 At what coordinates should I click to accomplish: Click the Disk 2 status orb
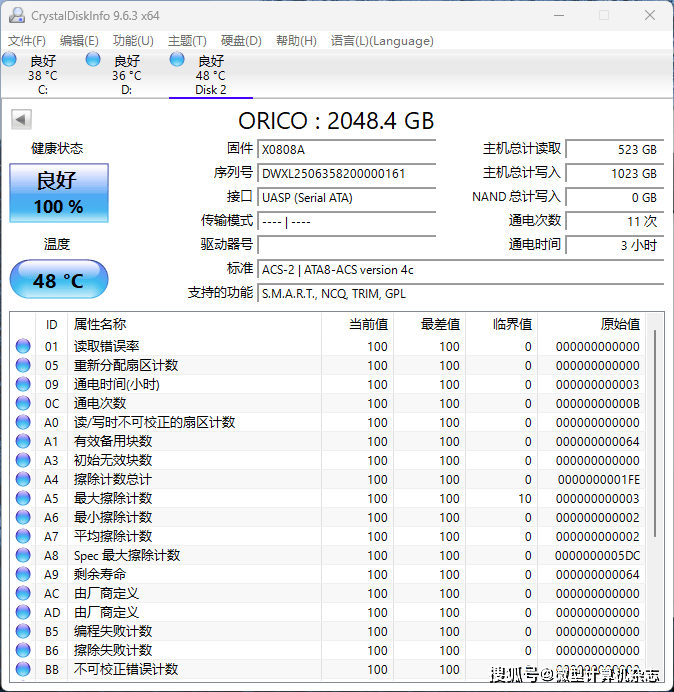178,61
